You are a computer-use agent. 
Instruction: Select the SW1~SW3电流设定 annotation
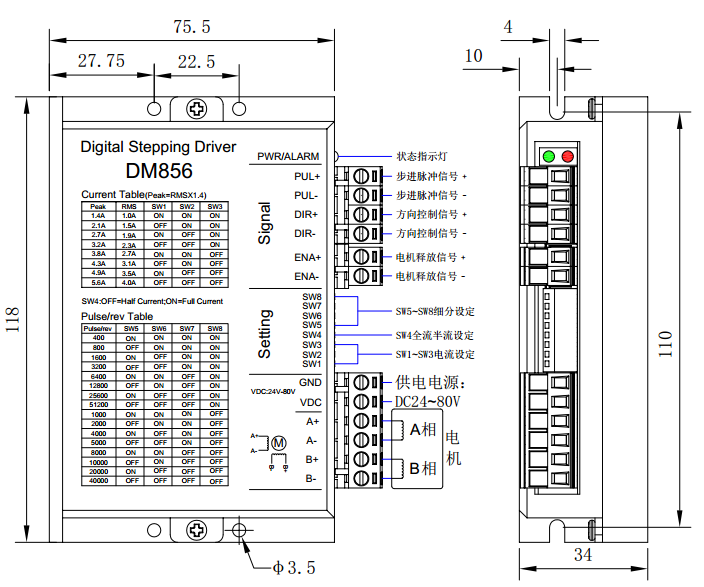435,354
